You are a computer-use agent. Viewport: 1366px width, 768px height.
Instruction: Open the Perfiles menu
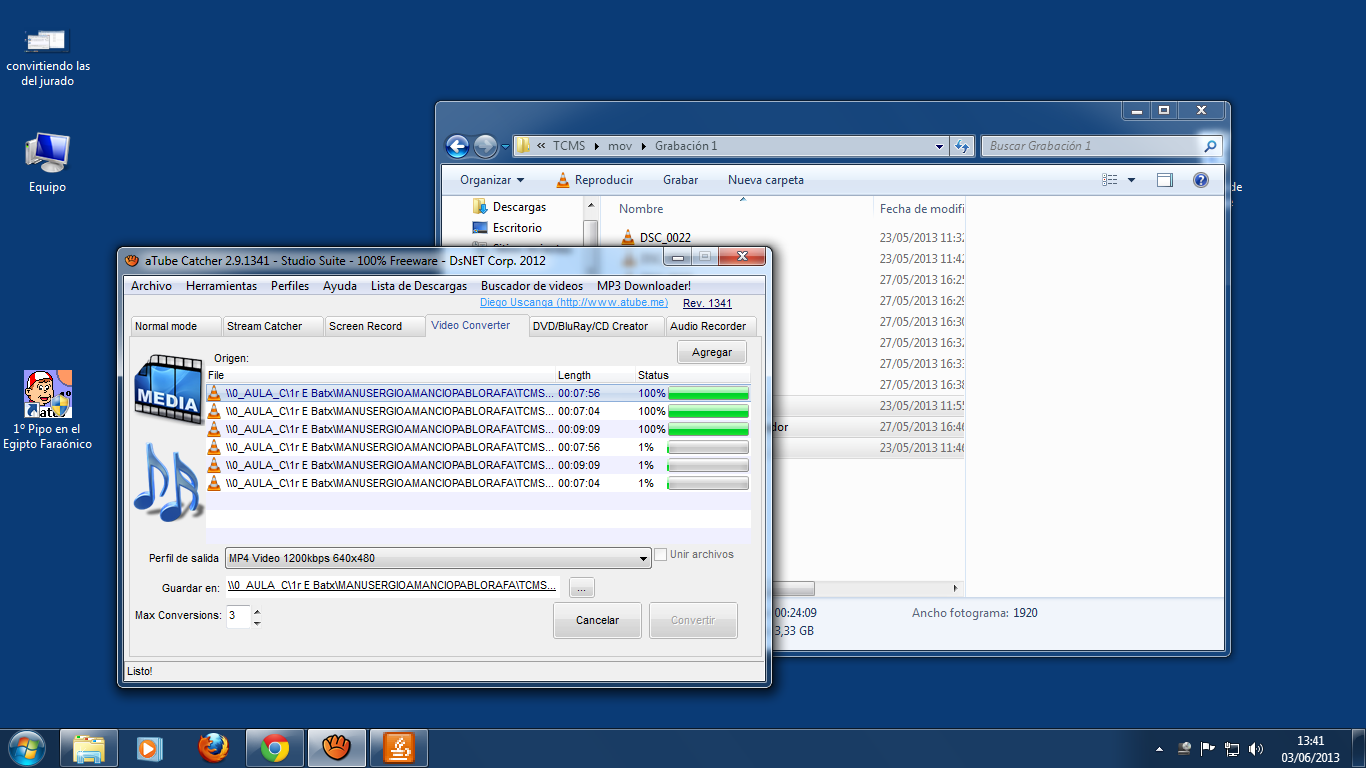(x=290, y=286)
